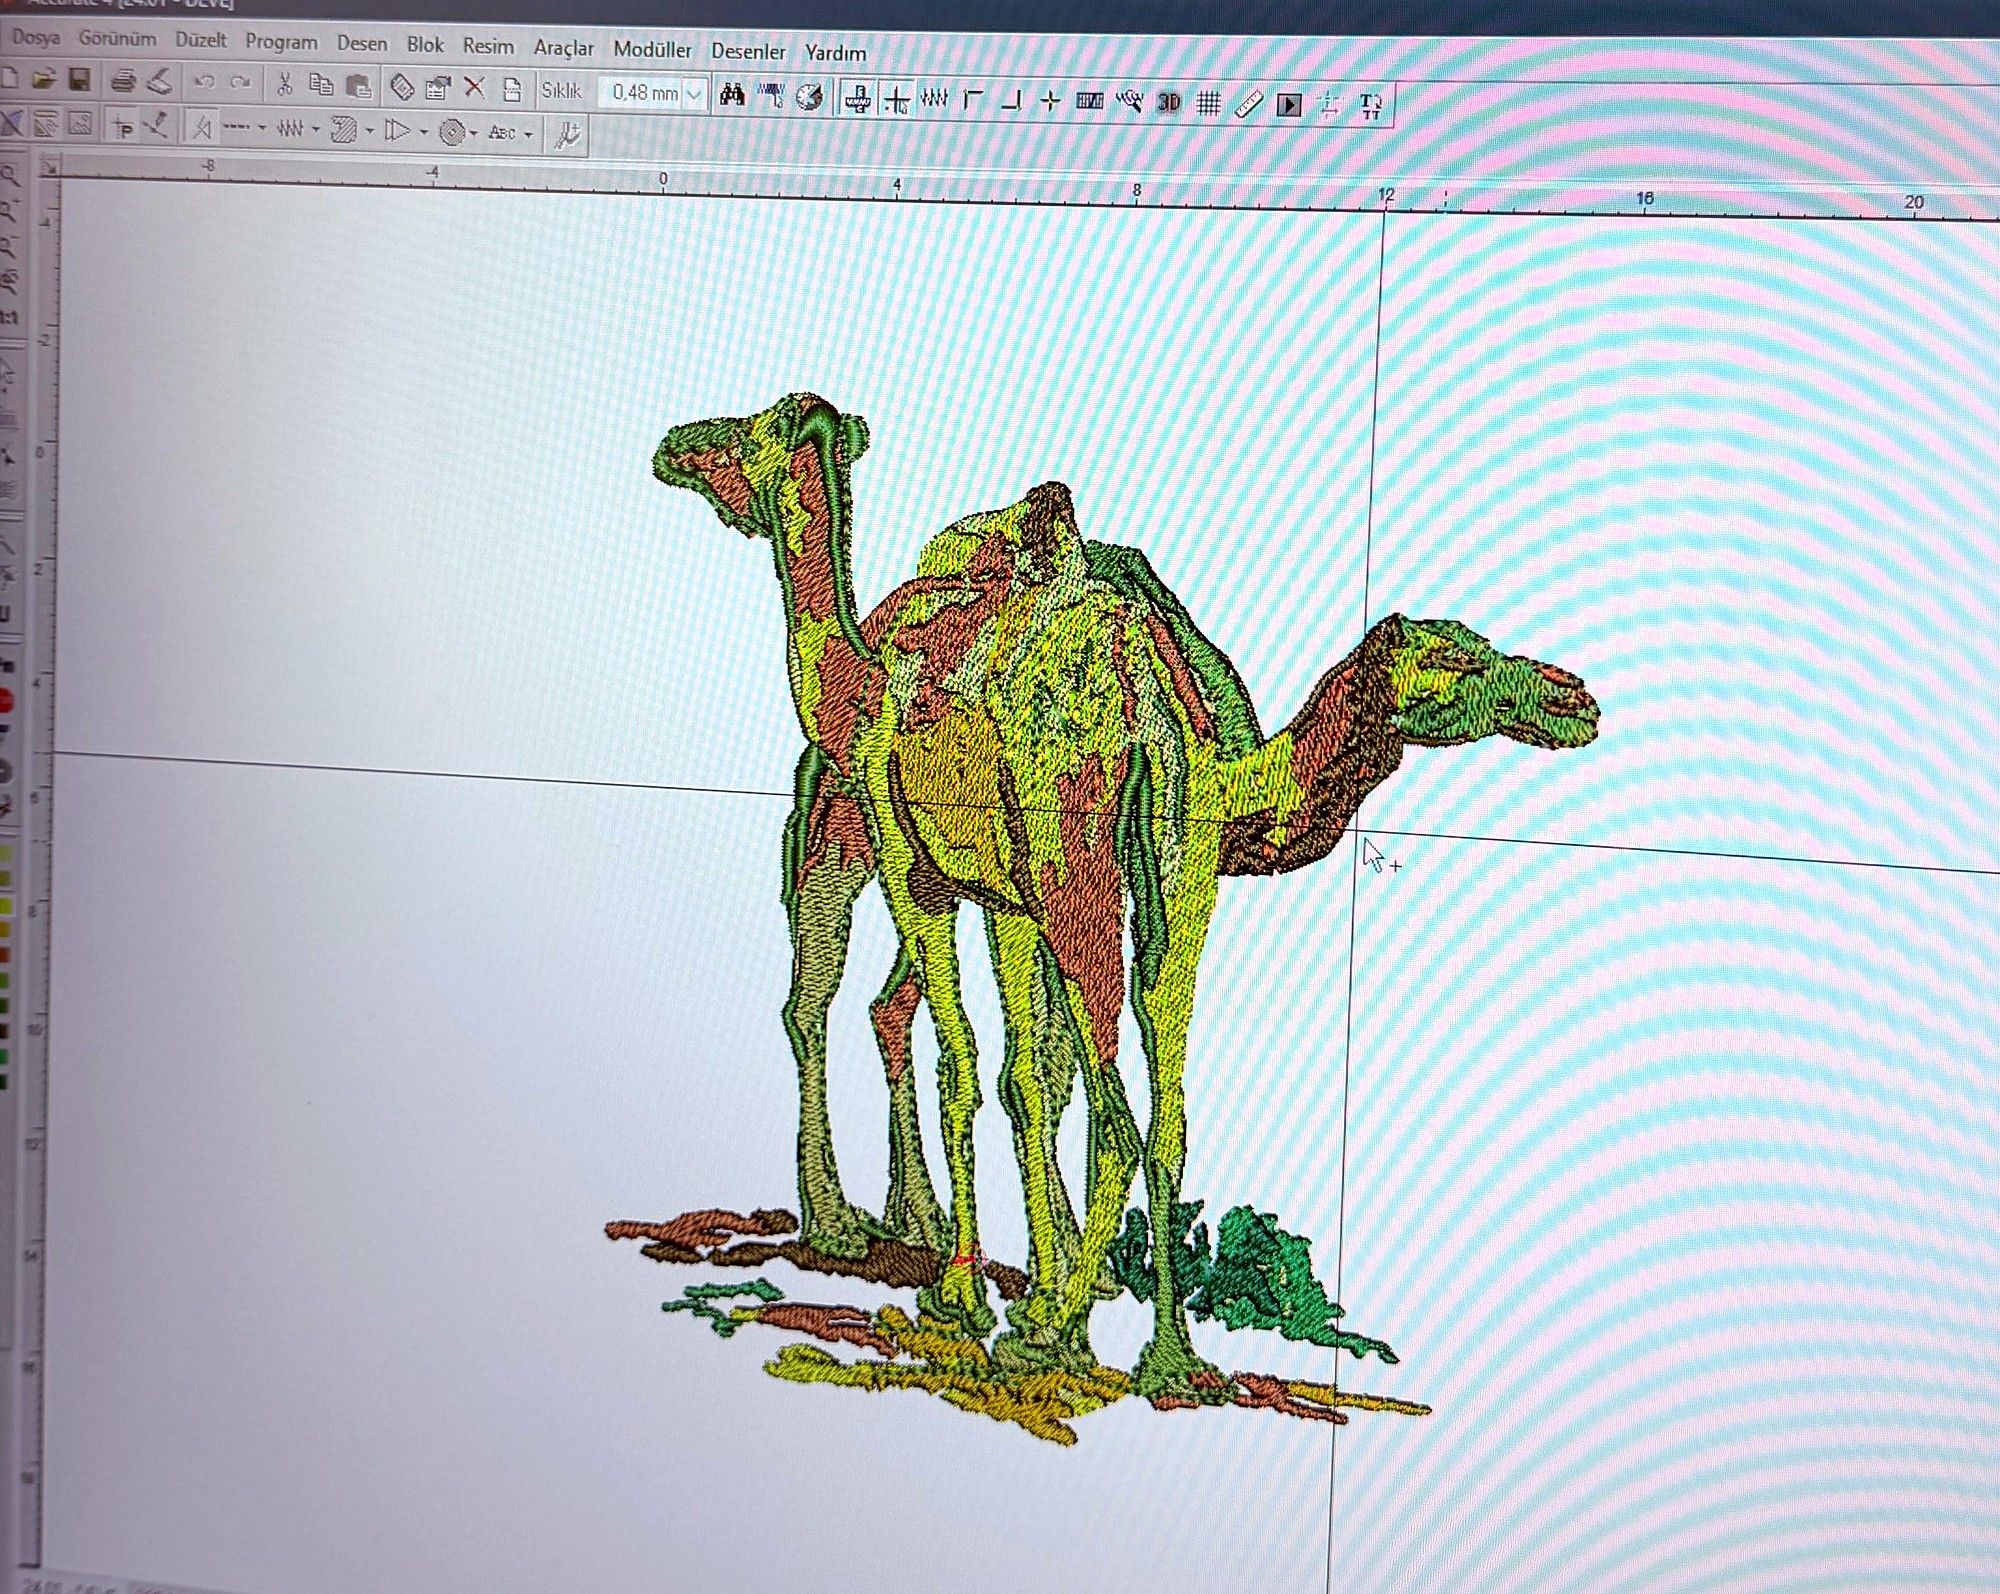Expand the hatched fill stitch dropdown
Image resolution: width=2000 pixels, height=1594 pixels.
370,131
